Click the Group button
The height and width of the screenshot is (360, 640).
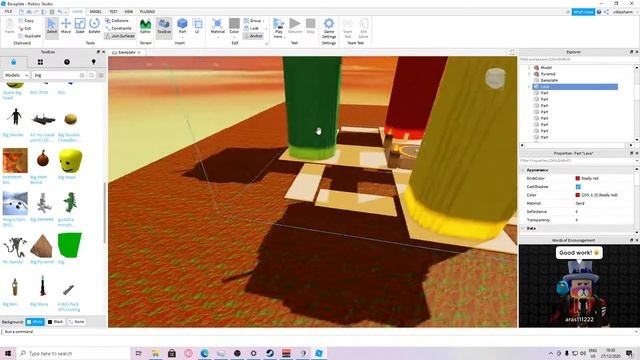click(x=253, y=20)
